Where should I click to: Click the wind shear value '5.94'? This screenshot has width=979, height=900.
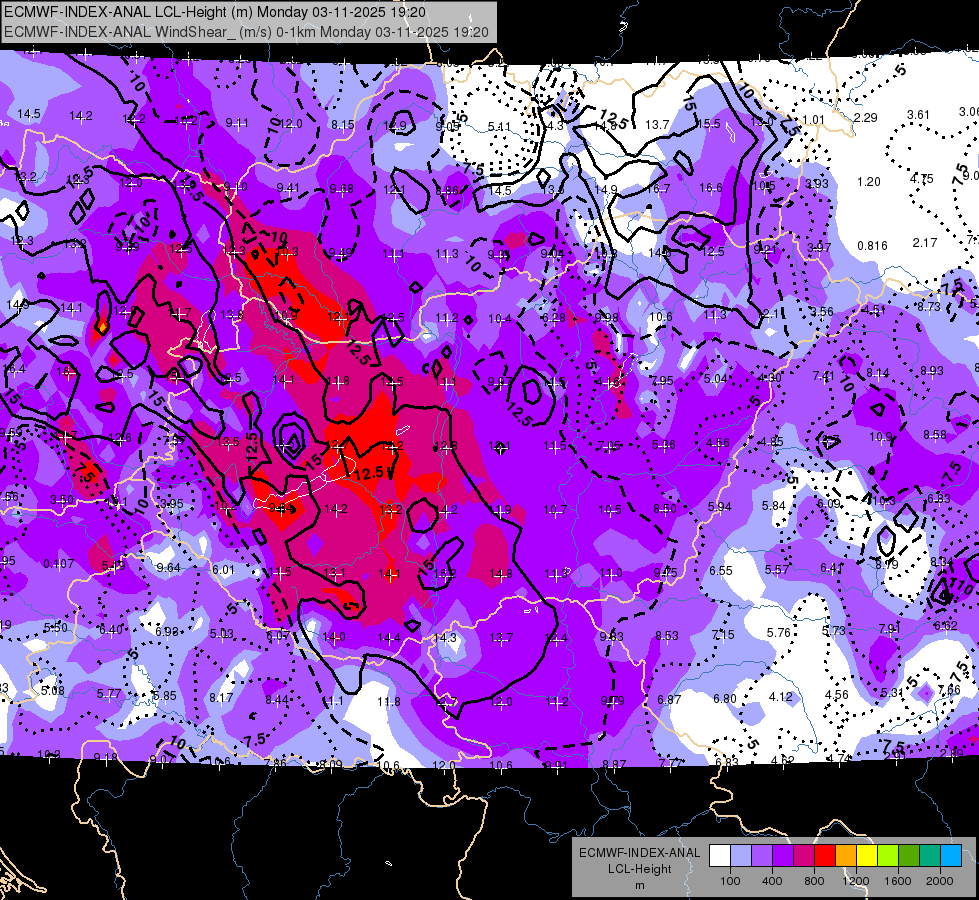719,507
